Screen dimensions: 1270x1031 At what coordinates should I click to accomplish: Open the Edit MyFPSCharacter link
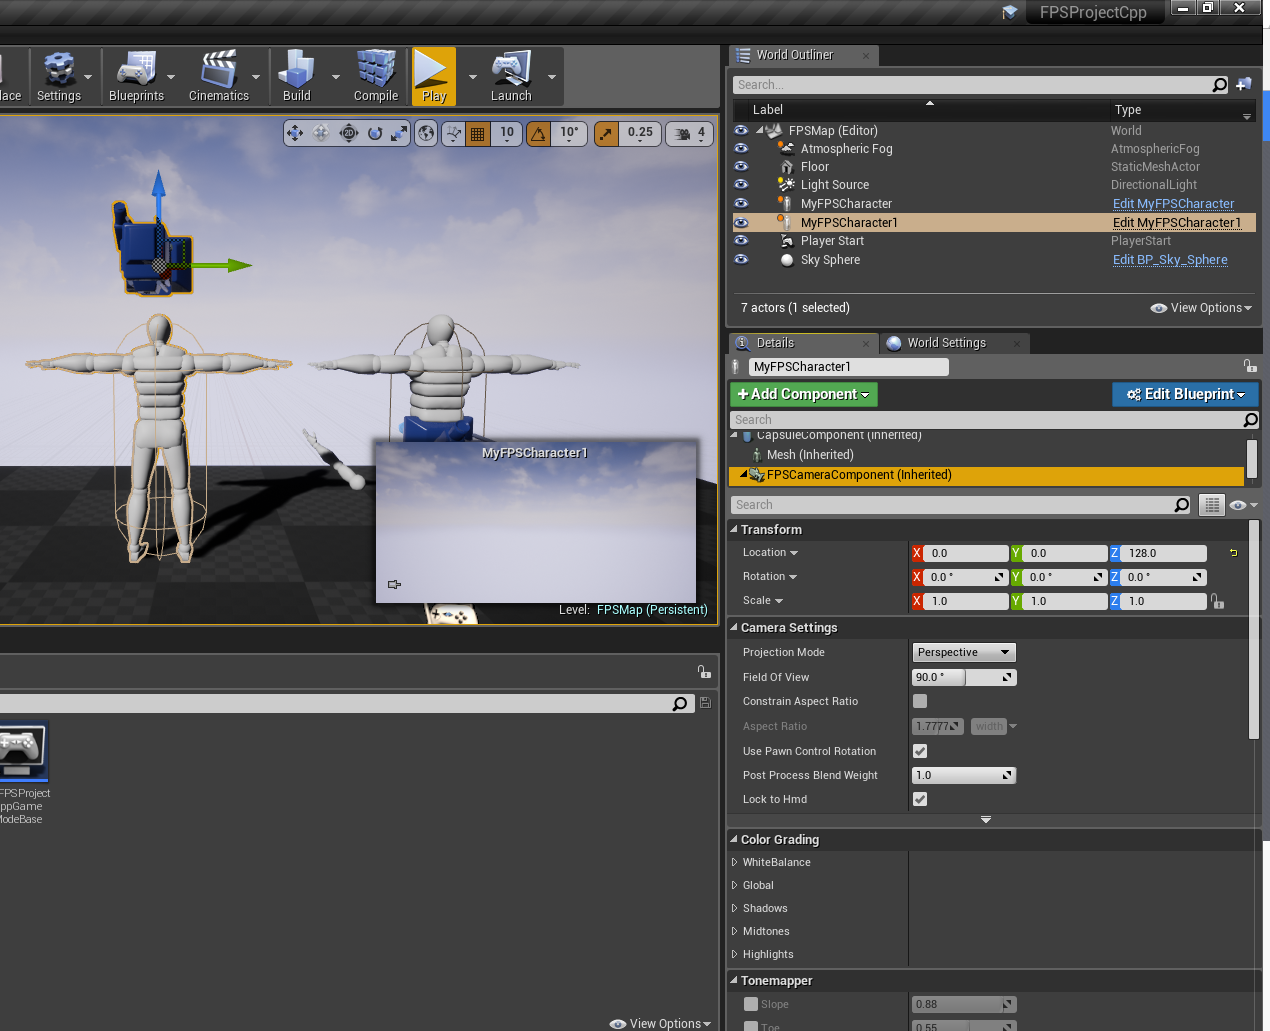click(x=1173, y=204)
